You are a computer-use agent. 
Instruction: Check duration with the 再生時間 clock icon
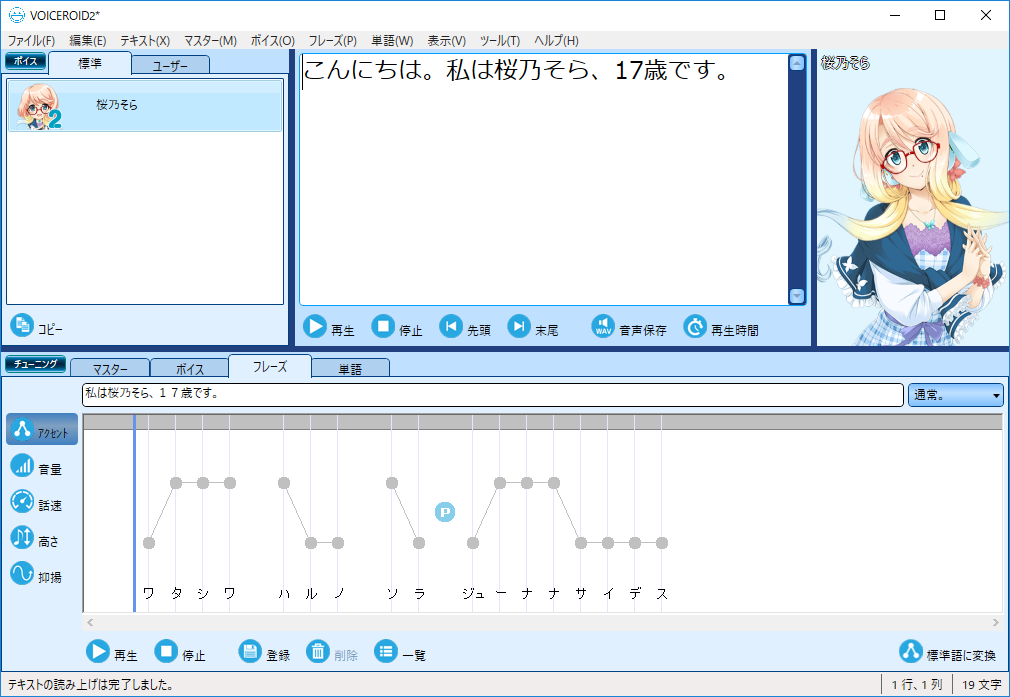point(695,327)
